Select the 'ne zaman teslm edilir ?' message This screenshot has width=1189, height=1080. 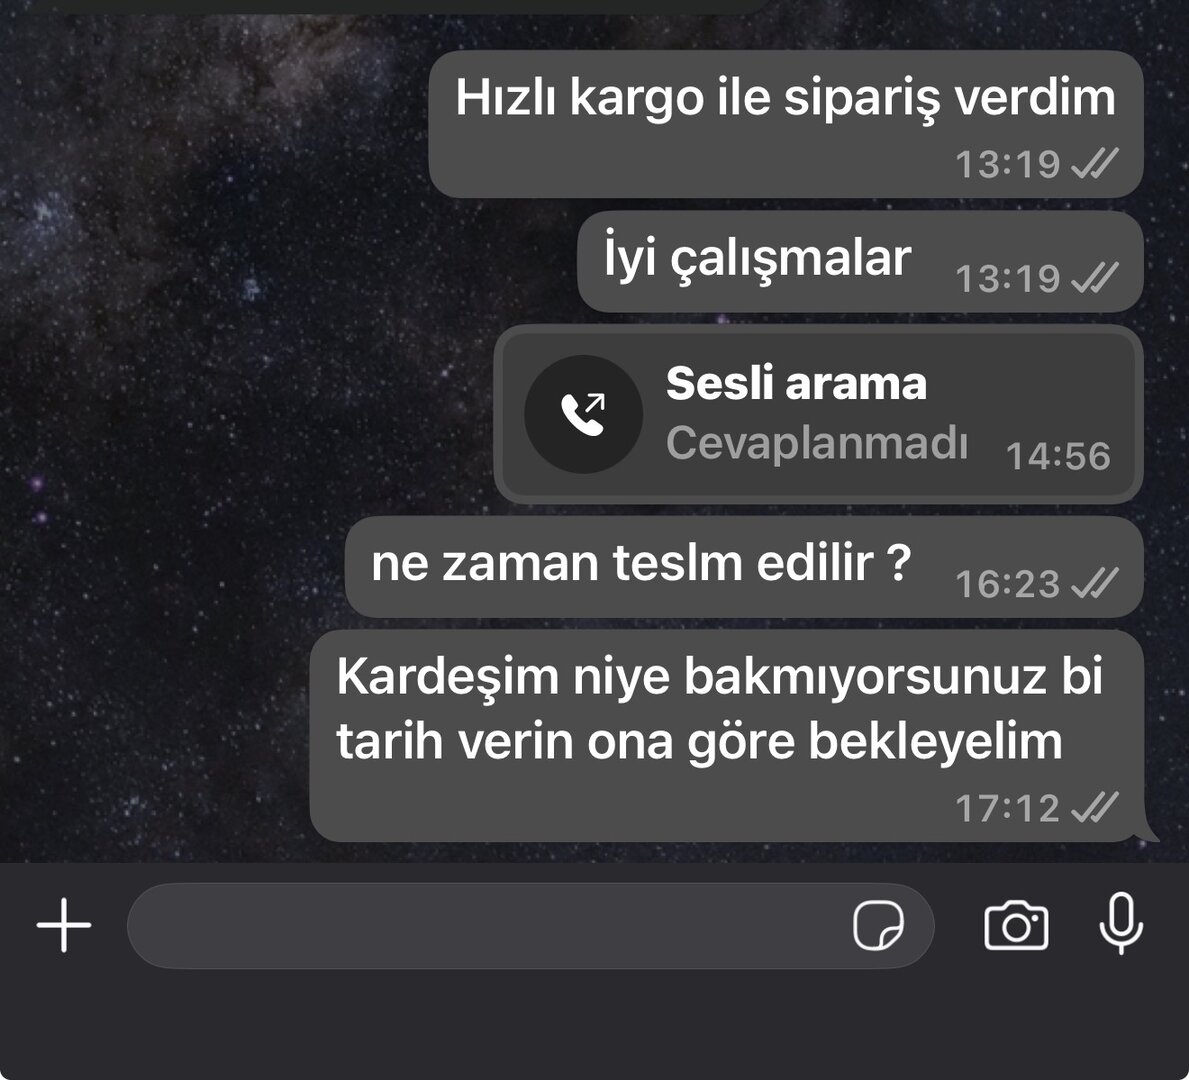[x=744, y=567]
